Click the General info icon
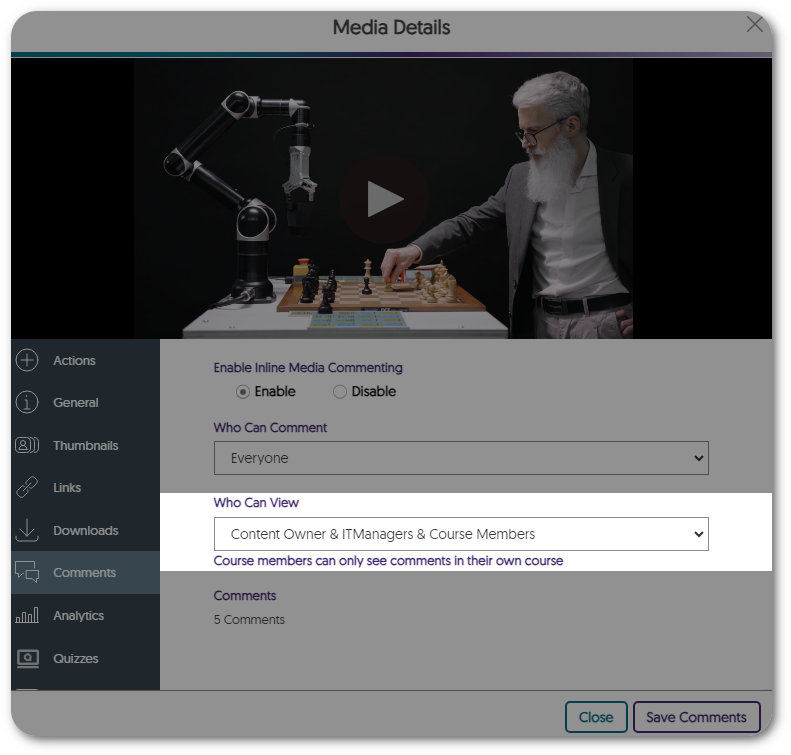Image resolution: width=791 pixels, height=755 pixels. coord(27,402)
